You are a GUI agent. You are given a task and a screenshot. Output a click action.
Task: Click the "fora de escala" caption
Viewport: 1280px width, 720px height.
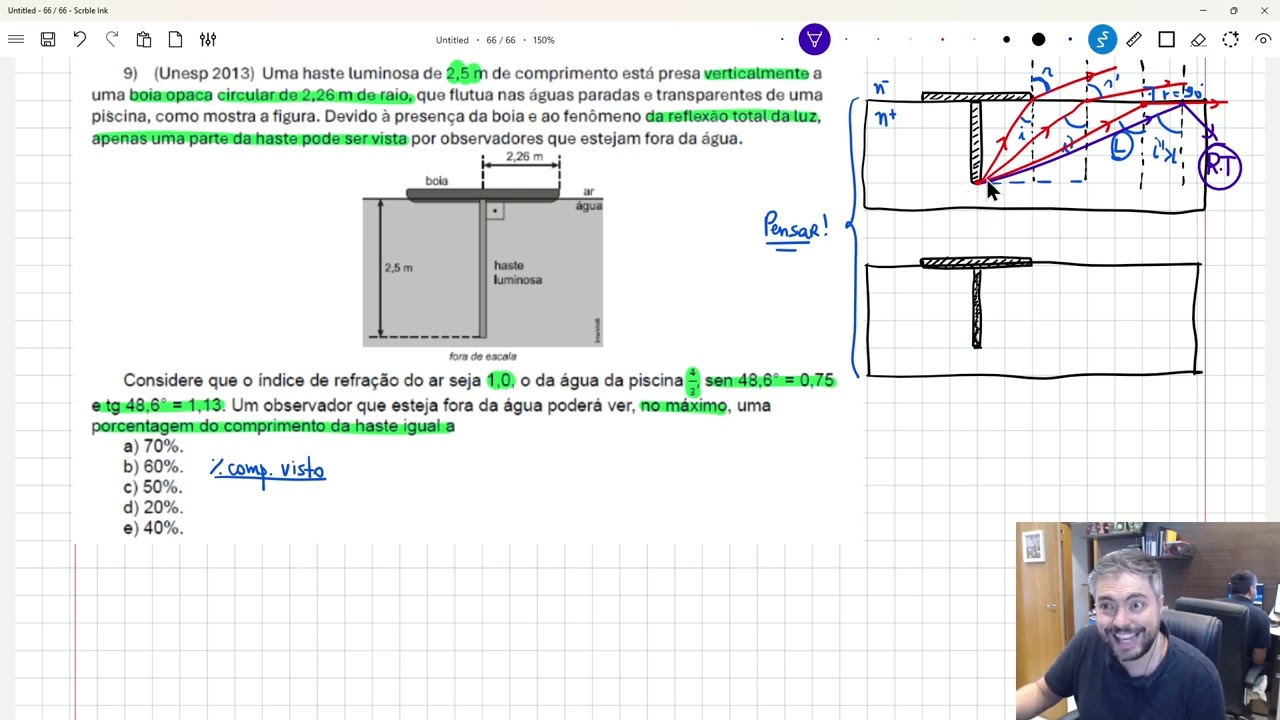click(483, 356)
